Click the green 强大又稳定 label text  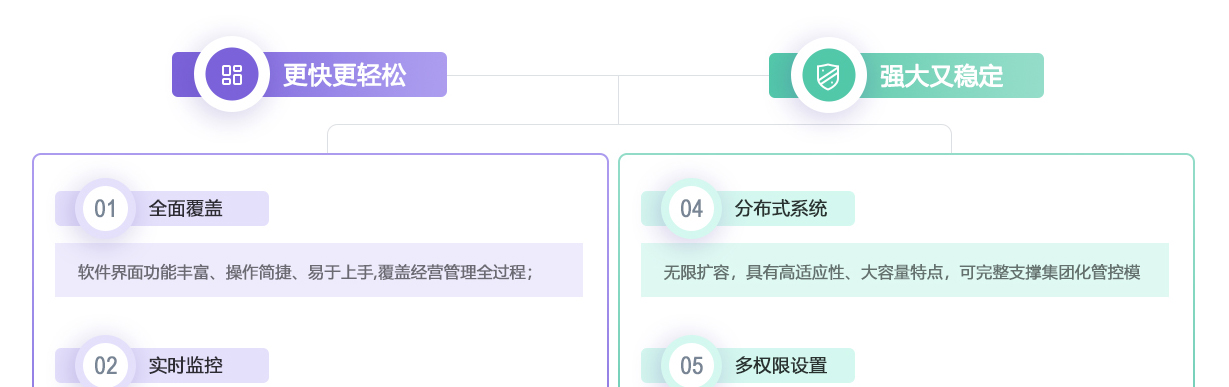tap(941, 75)
